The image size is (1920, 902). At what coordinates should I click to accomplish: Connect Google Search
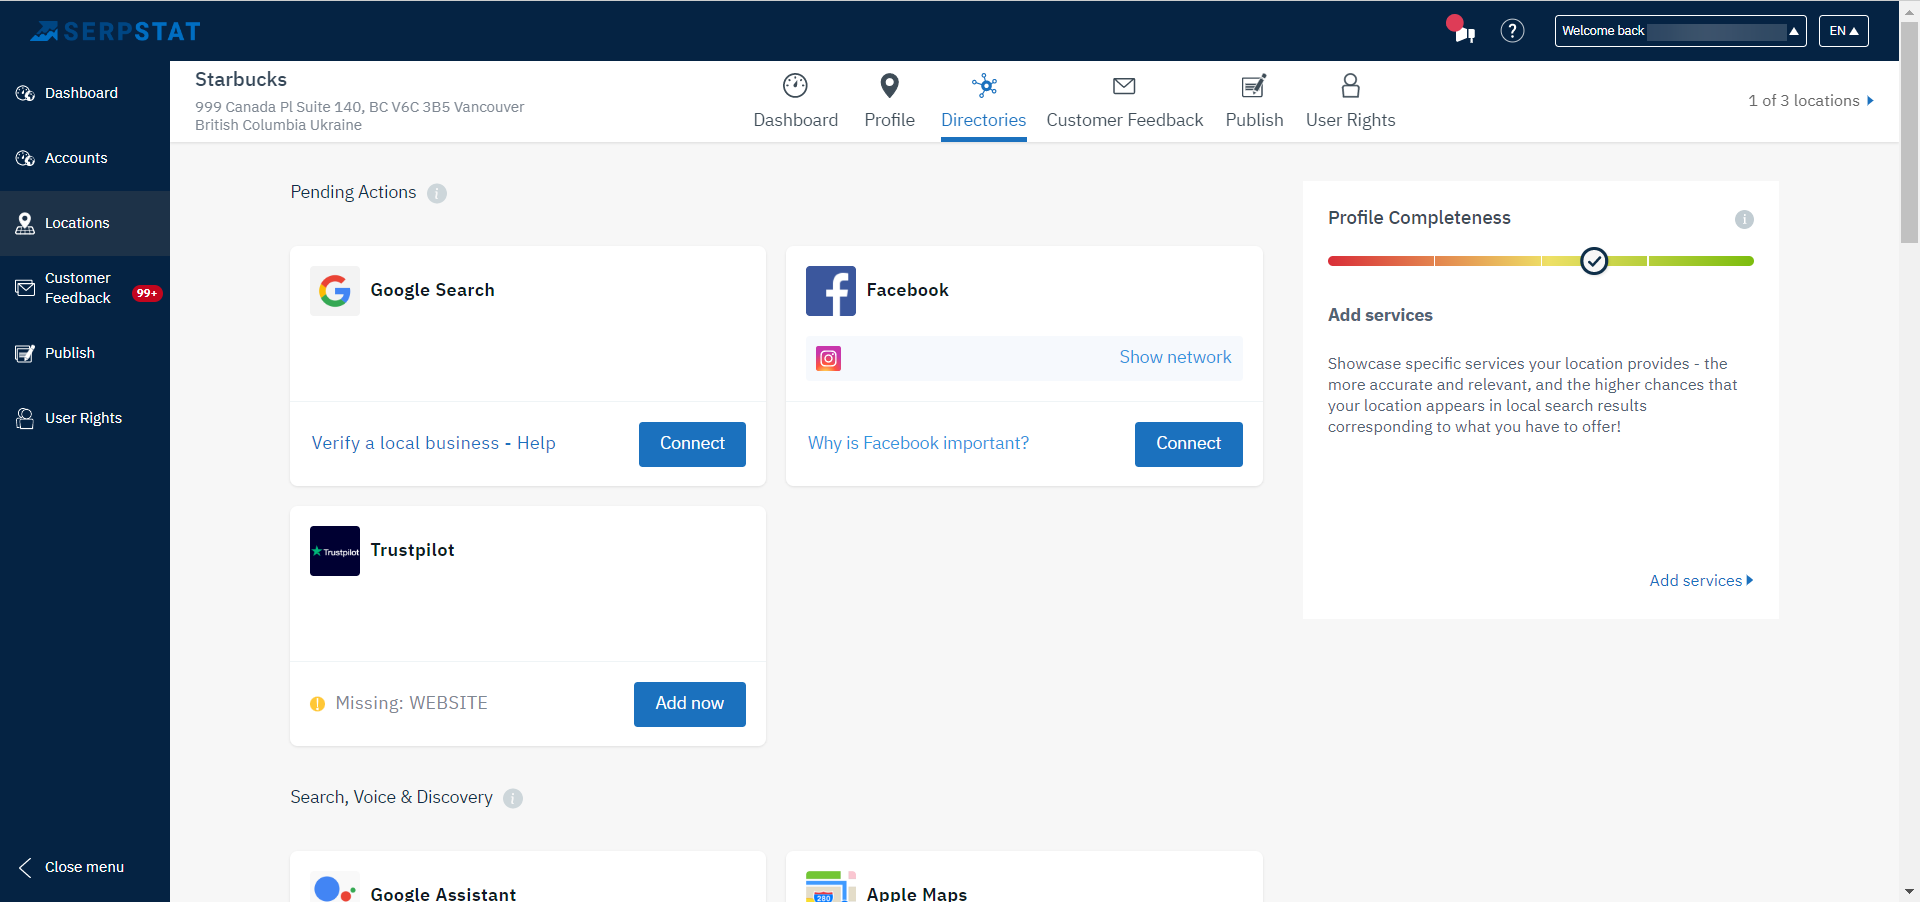[692, 444]
